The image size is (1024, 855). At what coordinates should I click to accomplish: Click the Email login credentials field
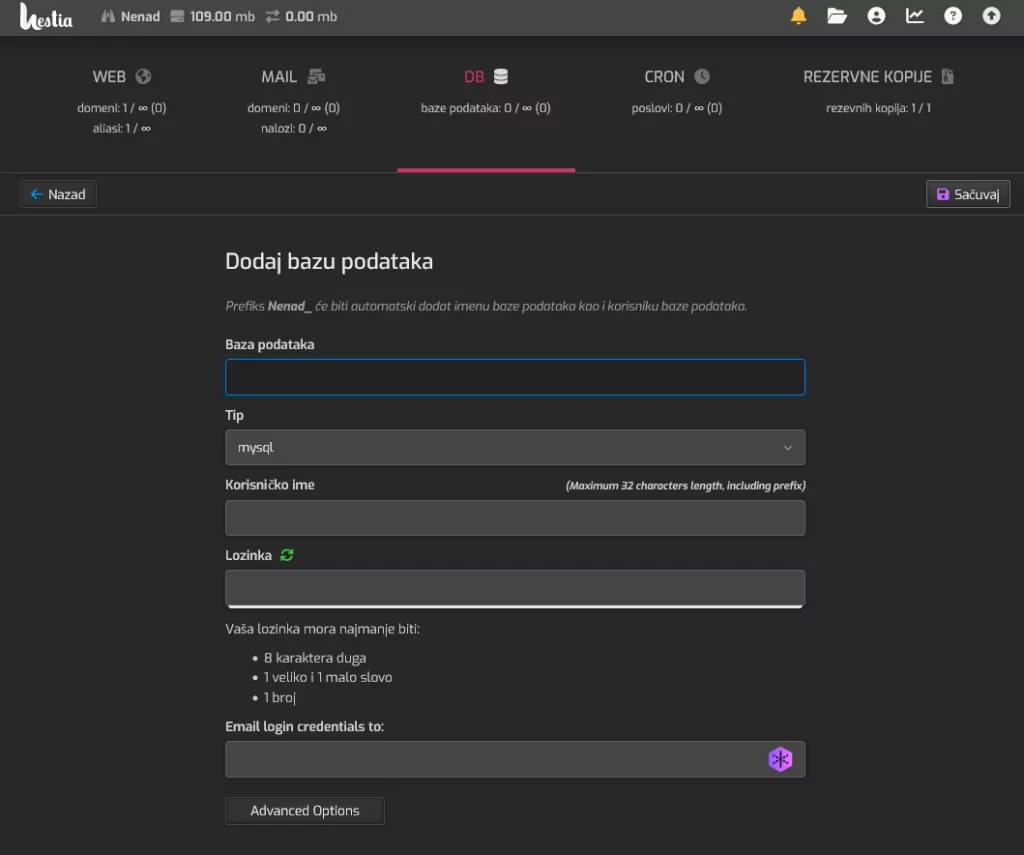click(x=515, y=759)
